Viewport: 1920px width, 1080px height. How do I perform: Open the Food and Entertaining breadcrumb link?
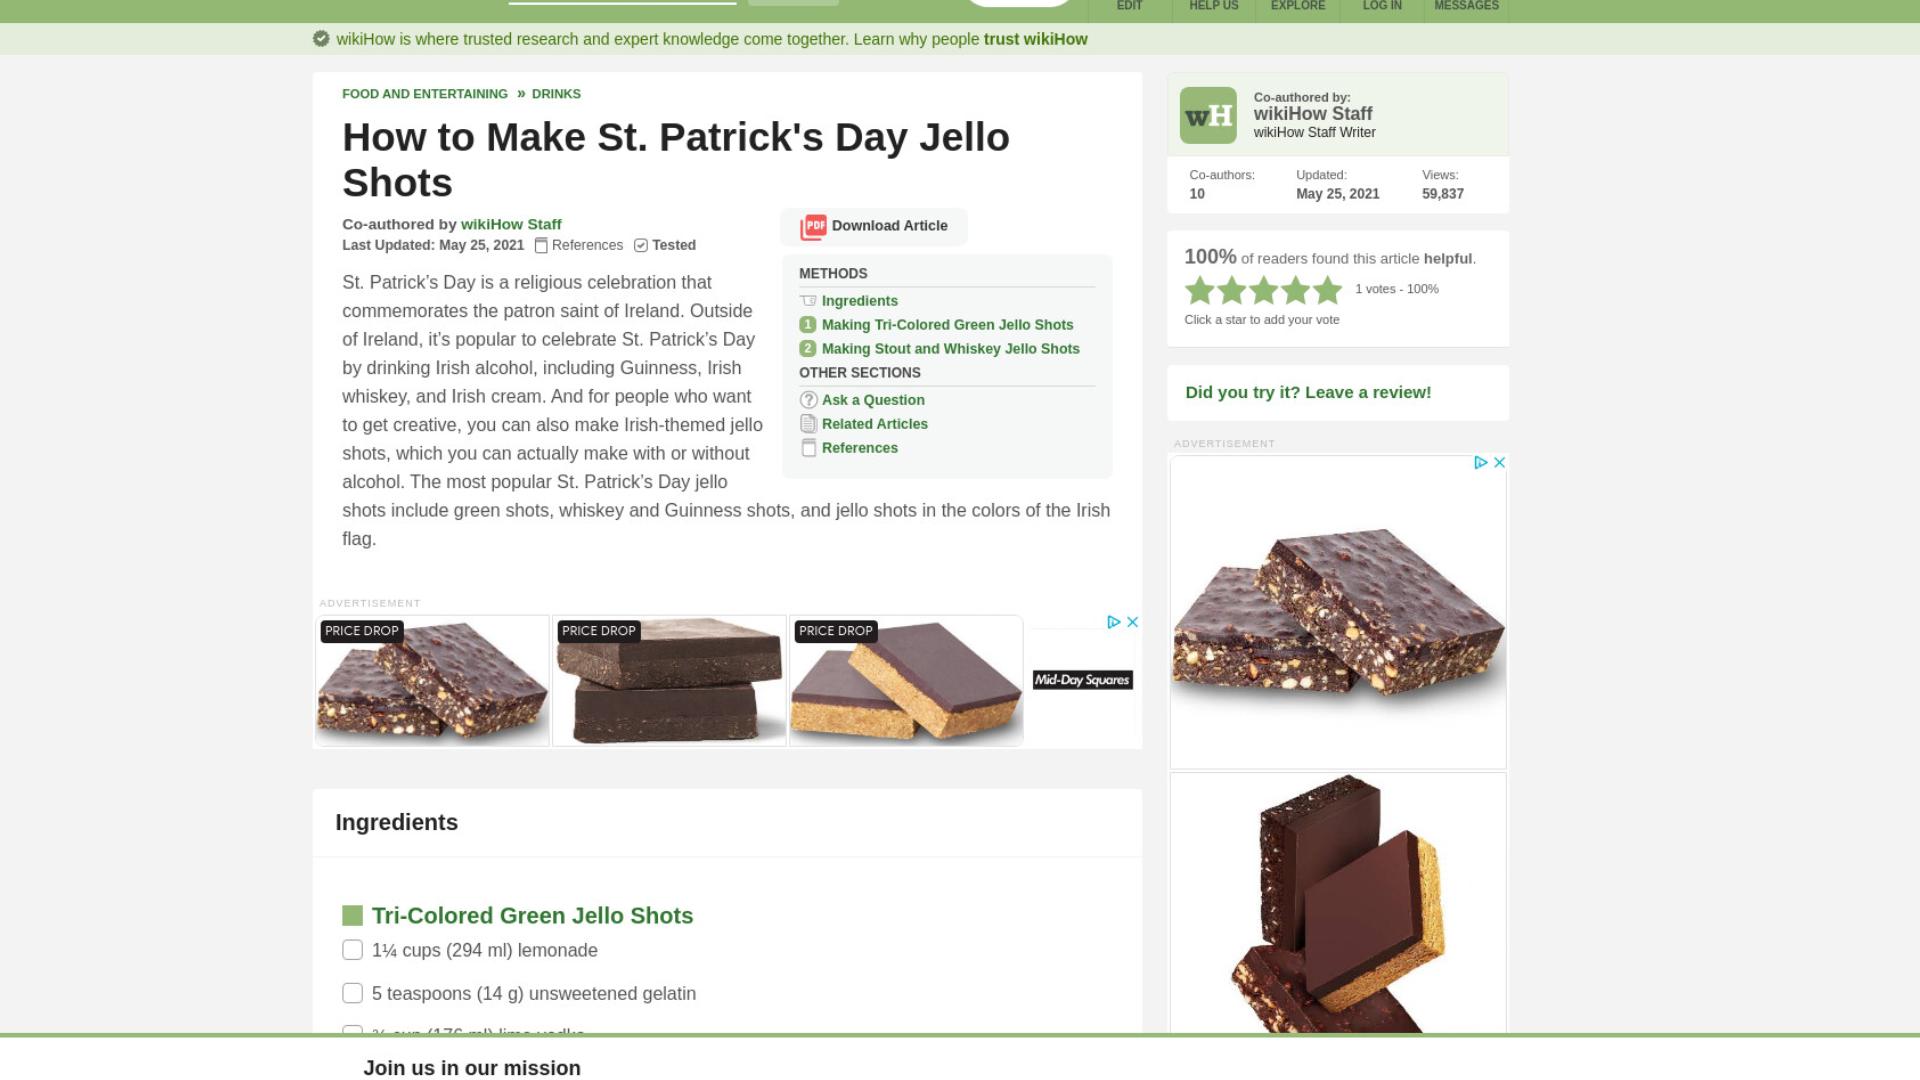[x=425, y=94]
